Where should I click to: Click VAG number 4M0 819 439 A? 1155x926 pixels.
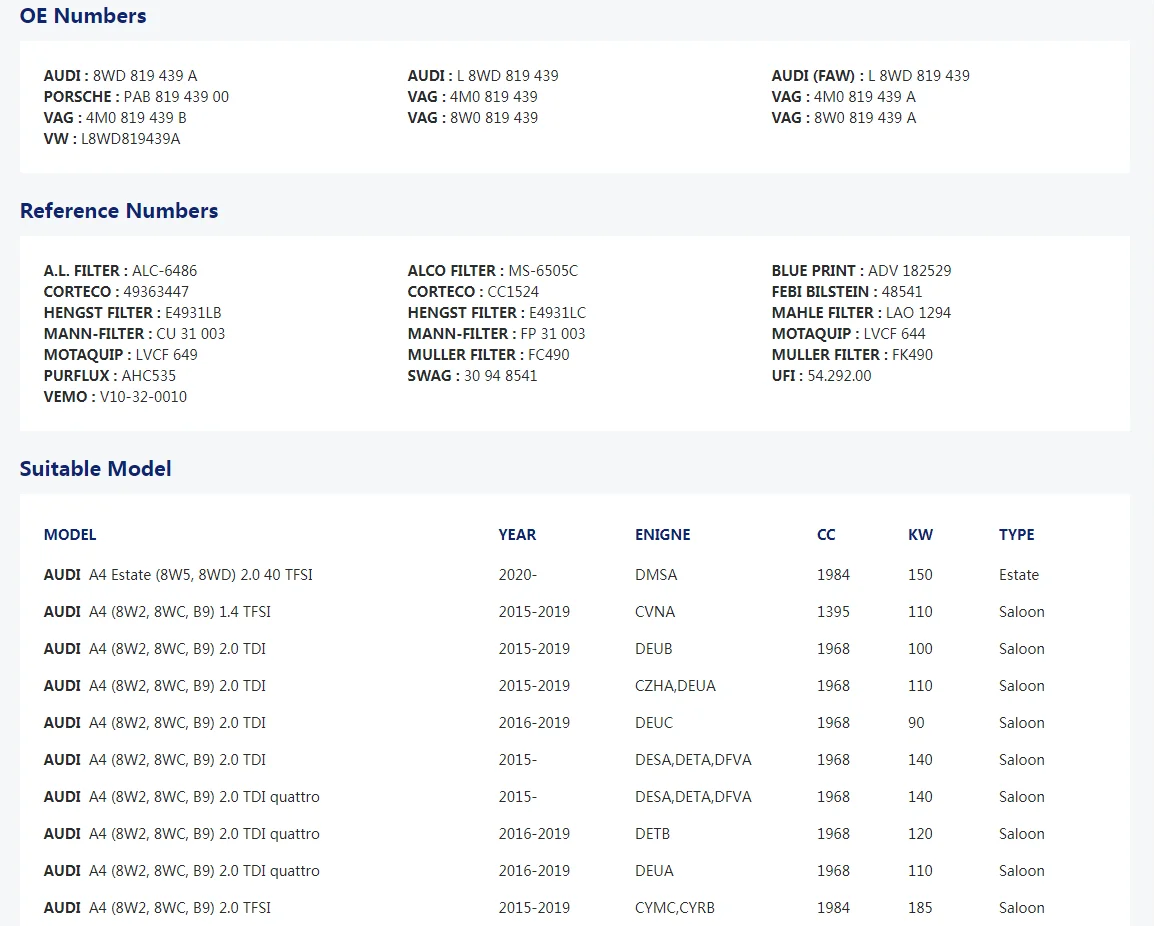pos(843,97)
